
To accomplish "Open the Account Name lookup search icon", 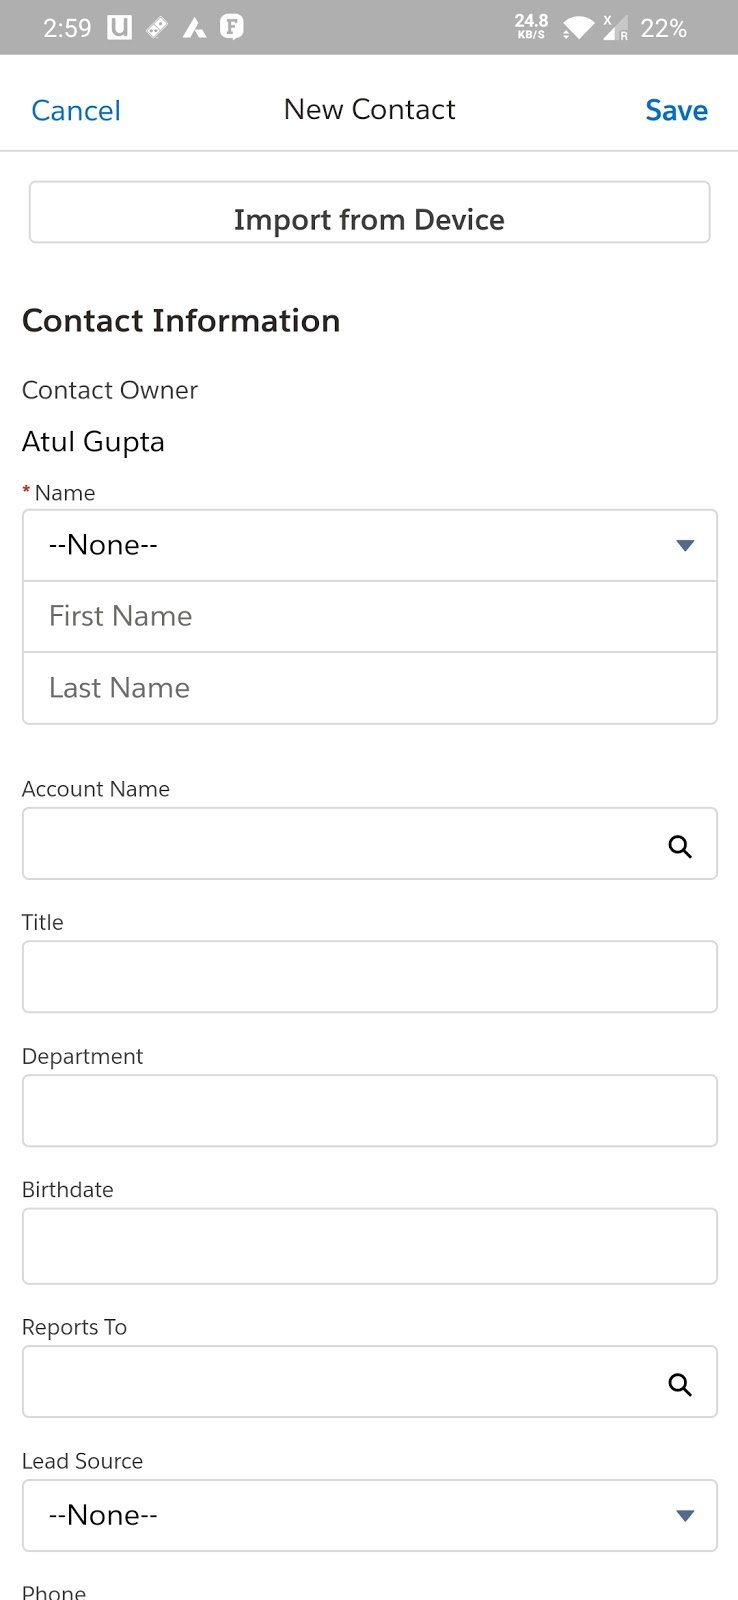I will [681, 845].
